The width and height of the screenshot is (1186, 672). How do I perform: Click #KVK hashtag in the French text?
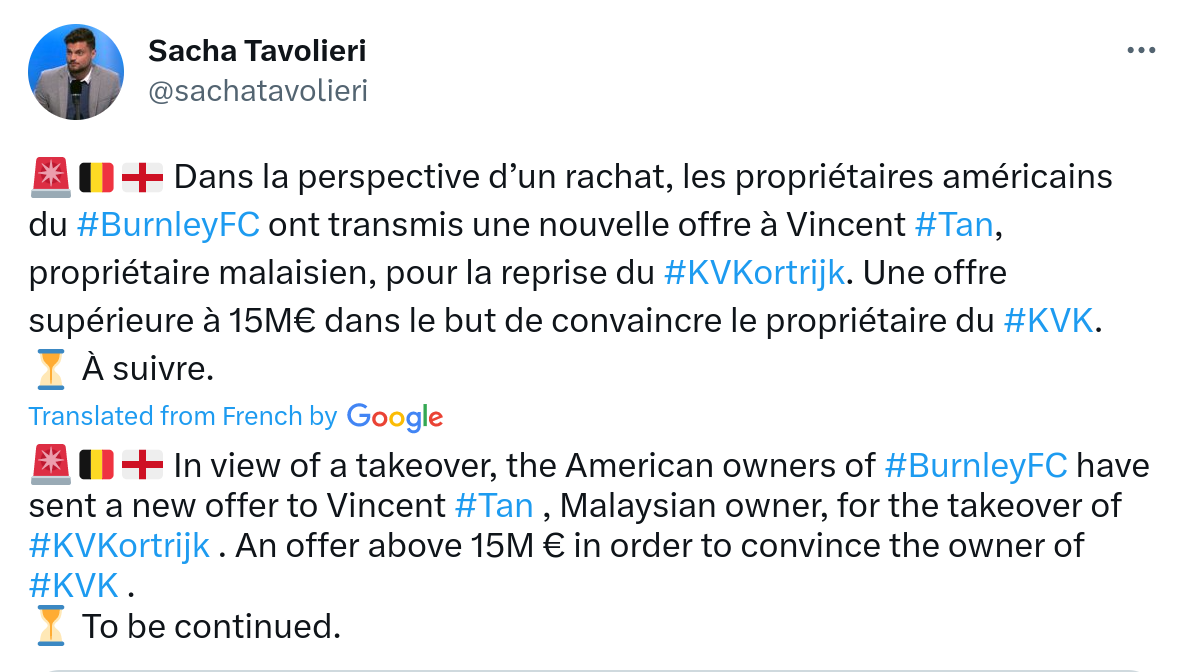point(1047,320)
